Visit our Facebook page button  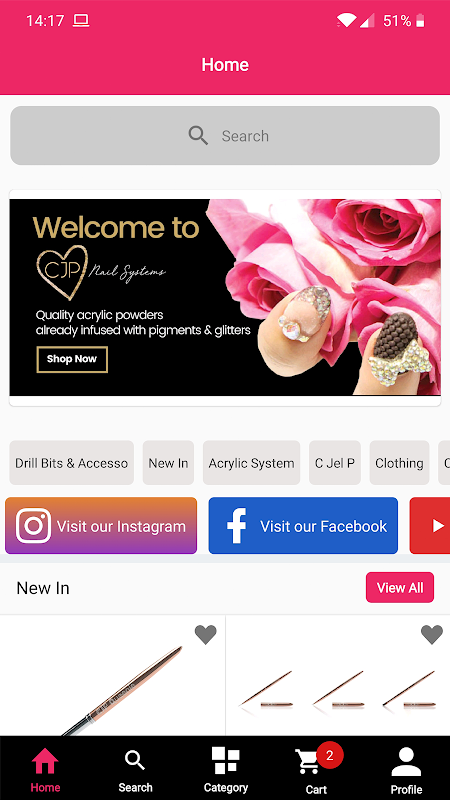point(303,526)
